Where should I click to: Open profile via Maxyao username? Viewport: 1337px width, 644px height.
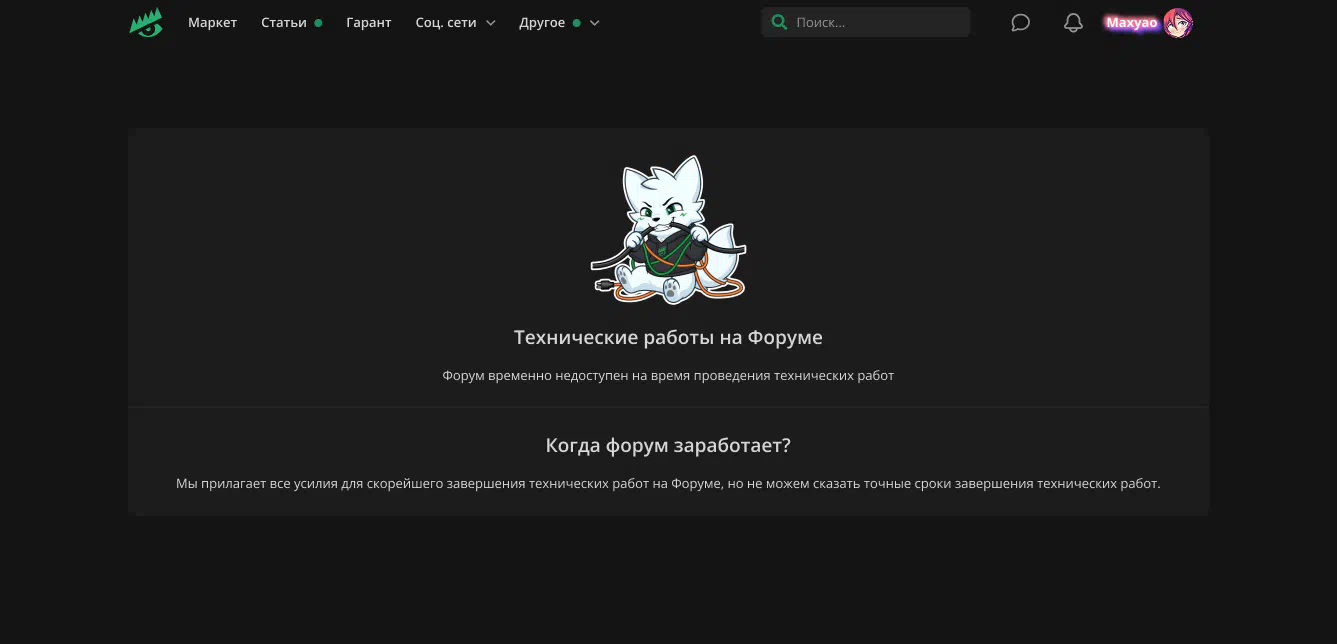(x=1131, y=22)
